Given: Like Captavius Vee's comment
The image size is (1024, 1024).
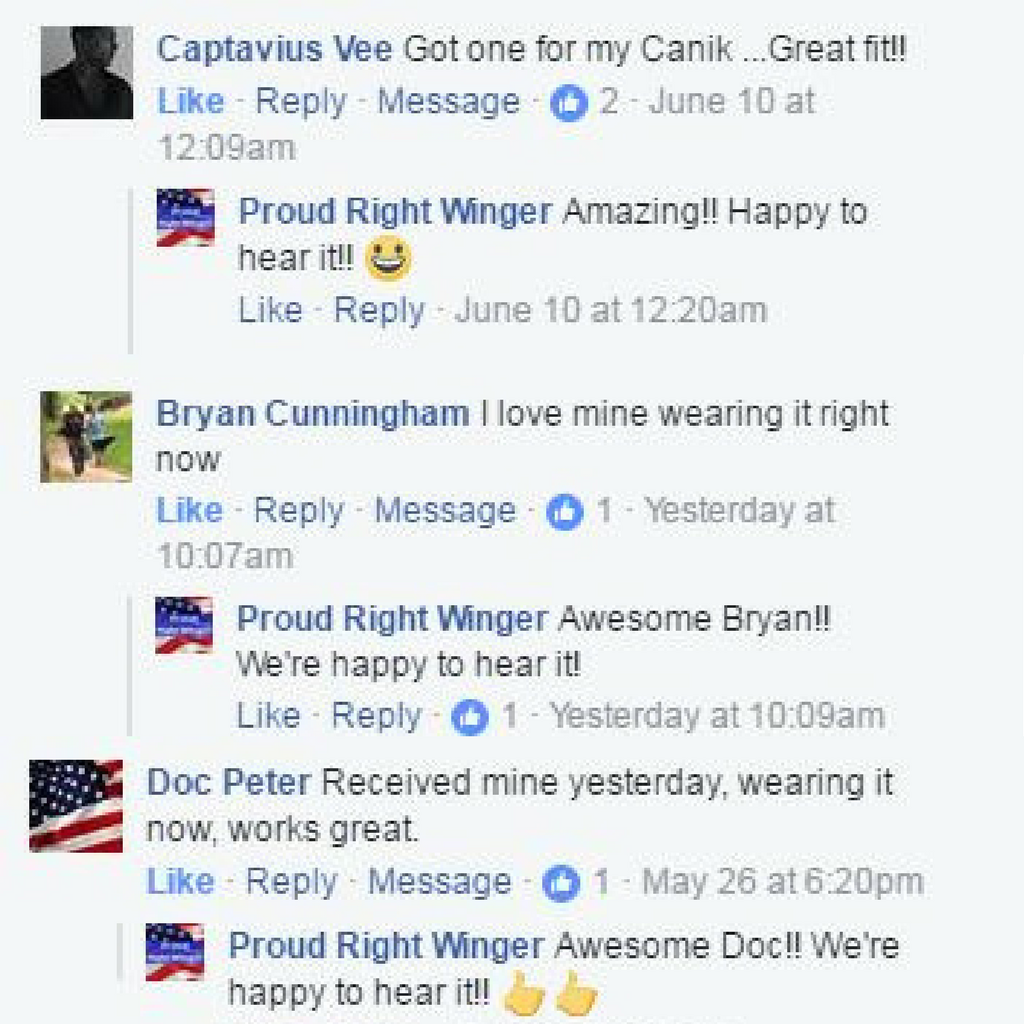Looking at the screenshot, I should pos(191,102).
